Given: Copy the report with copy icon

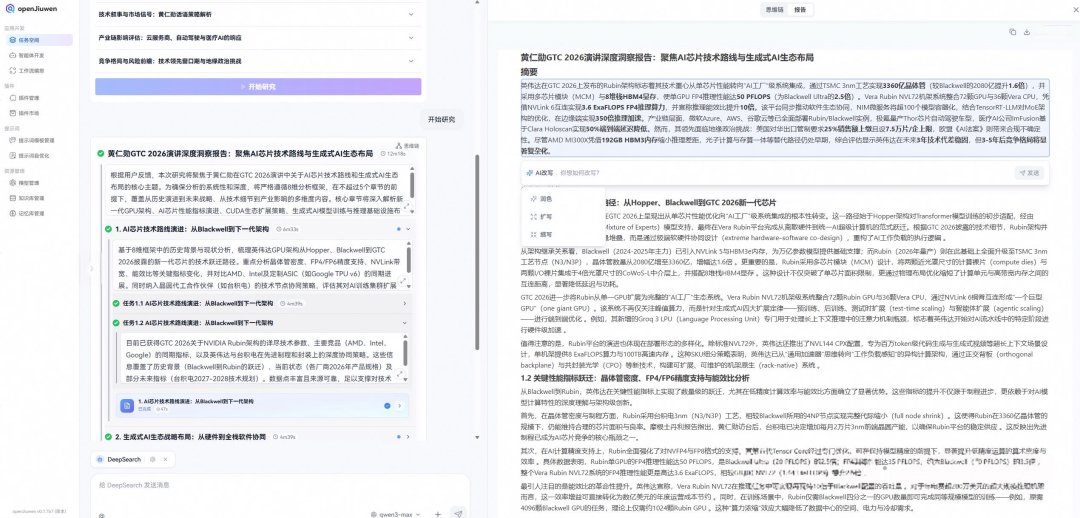Looking at the screenshot, I should (x=1012, y=32).
